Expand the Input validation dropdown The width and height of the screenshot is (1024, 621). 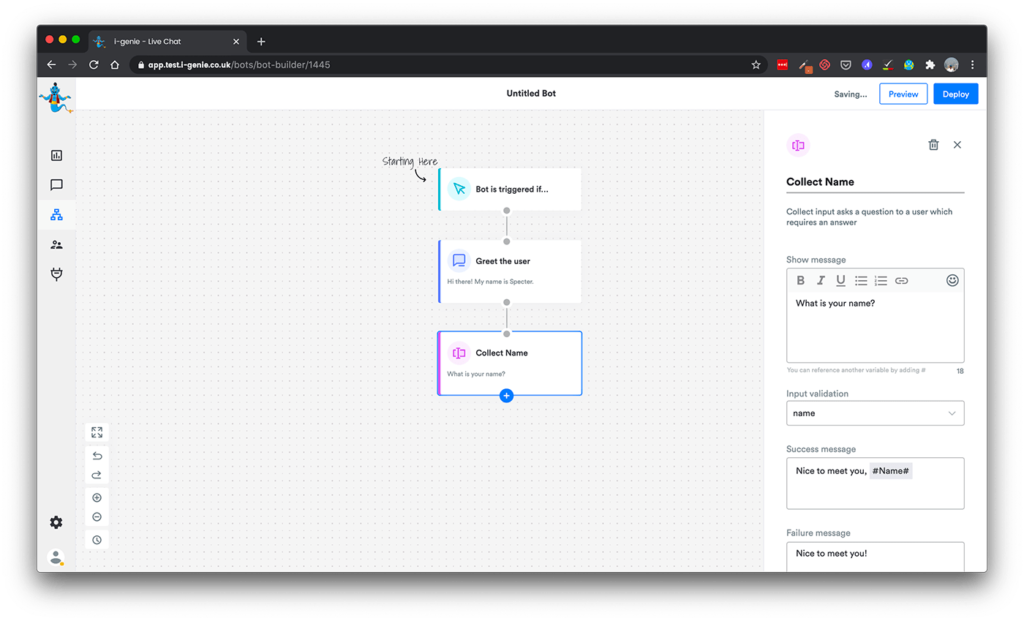tap(875, 413)
